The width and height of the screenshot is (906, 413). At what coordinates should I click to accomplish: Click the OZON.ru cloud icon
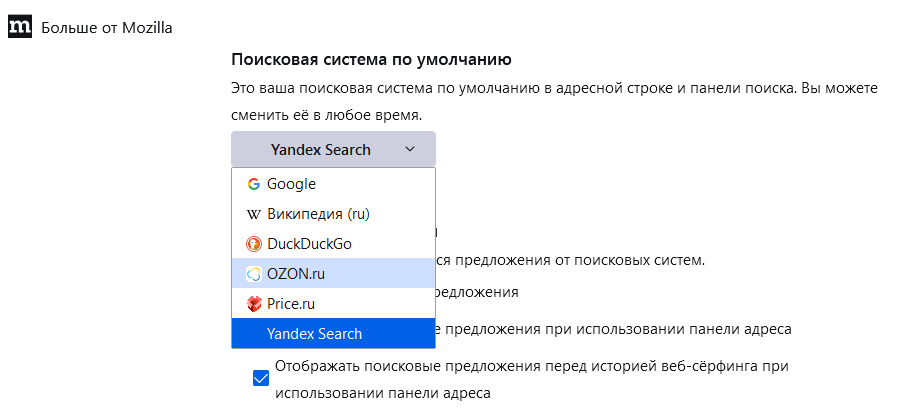(x=254, y=274)
